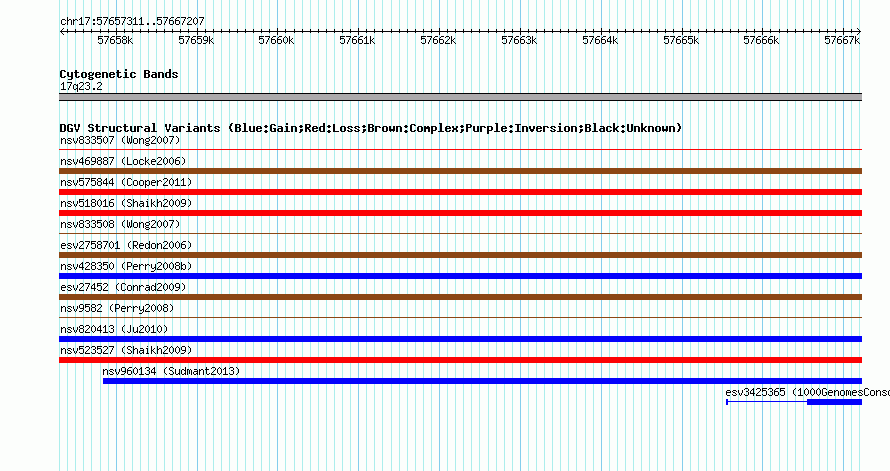Click the blue gain bar for nsv428350

coord(460,276)
